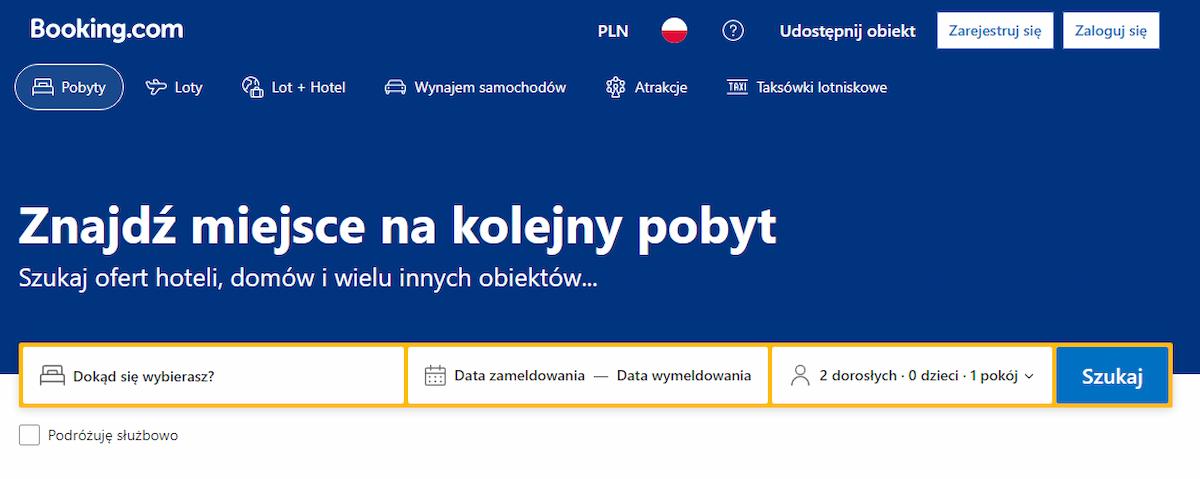Click the Booking.com logo
The image size is (1200, 479).
tap(107, 30)
